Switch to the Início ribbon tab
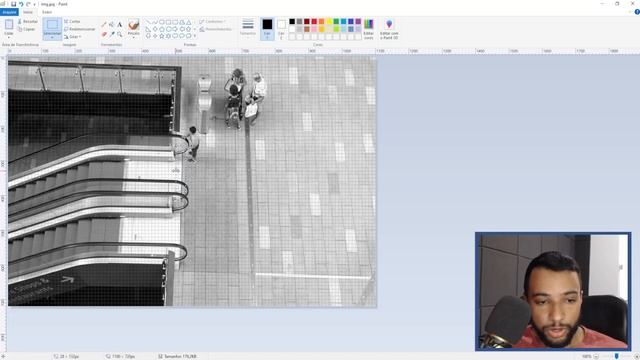This screenshot has height=360, width=640. [x=28, y=12]
